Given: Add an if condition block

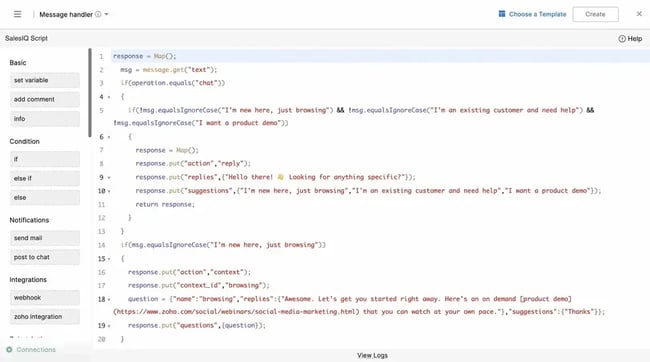Looking at the screenshot, I should pyautogui.click(x=45, y=159).
